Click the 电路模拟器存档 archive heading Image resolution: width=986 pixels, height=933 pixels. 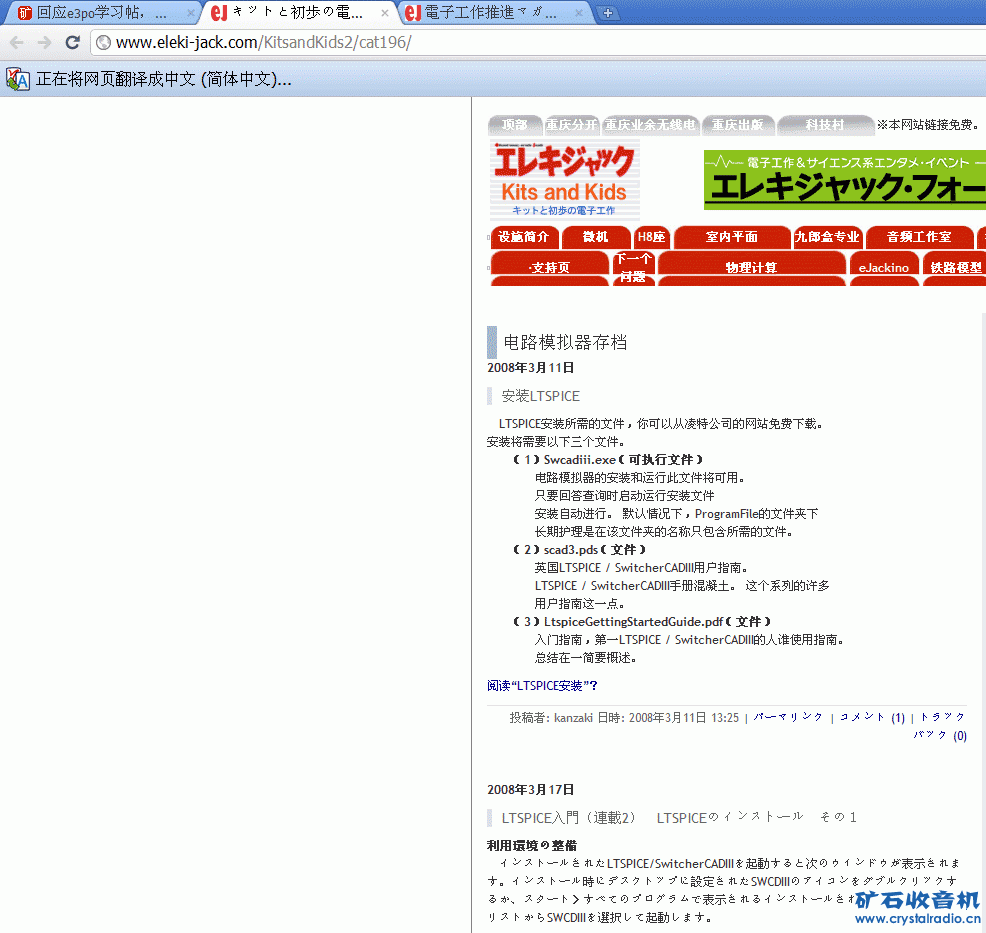(x=565, y=342)
